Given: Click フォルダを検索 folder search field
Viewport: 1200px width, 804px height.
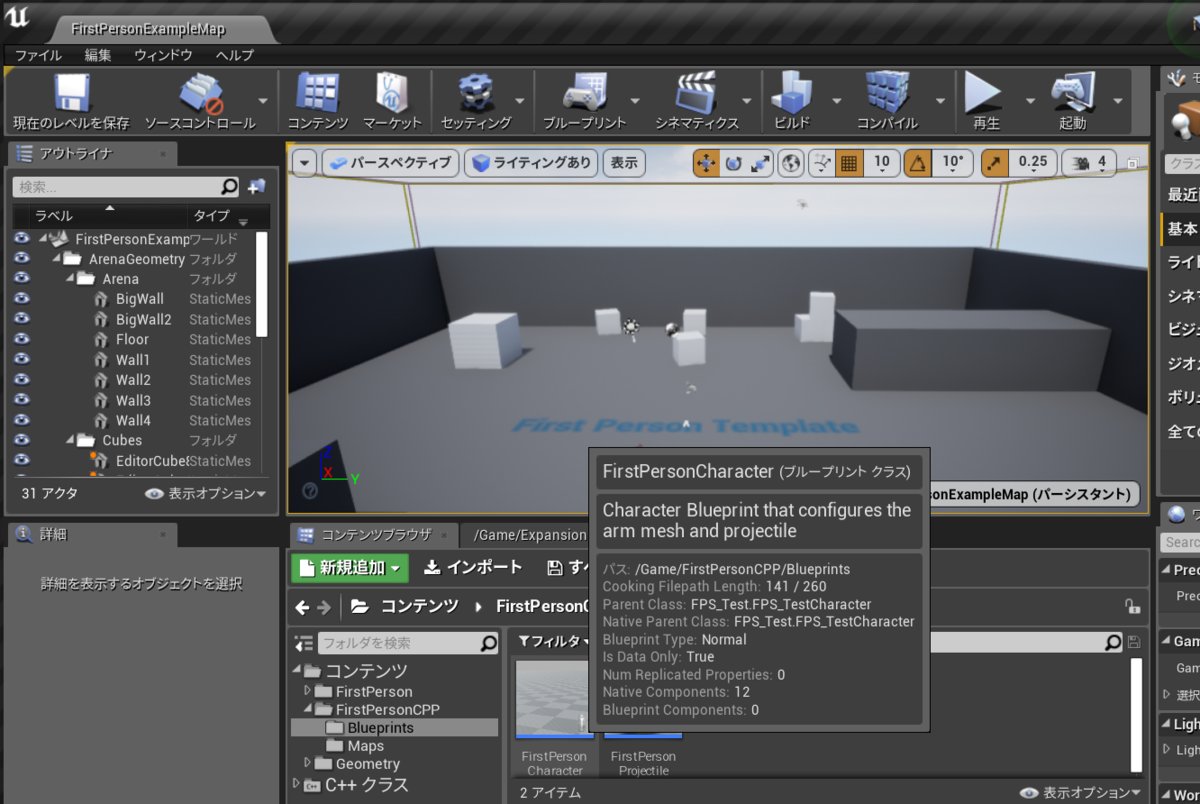Looking at the screenshot, I should coord(409,643).
